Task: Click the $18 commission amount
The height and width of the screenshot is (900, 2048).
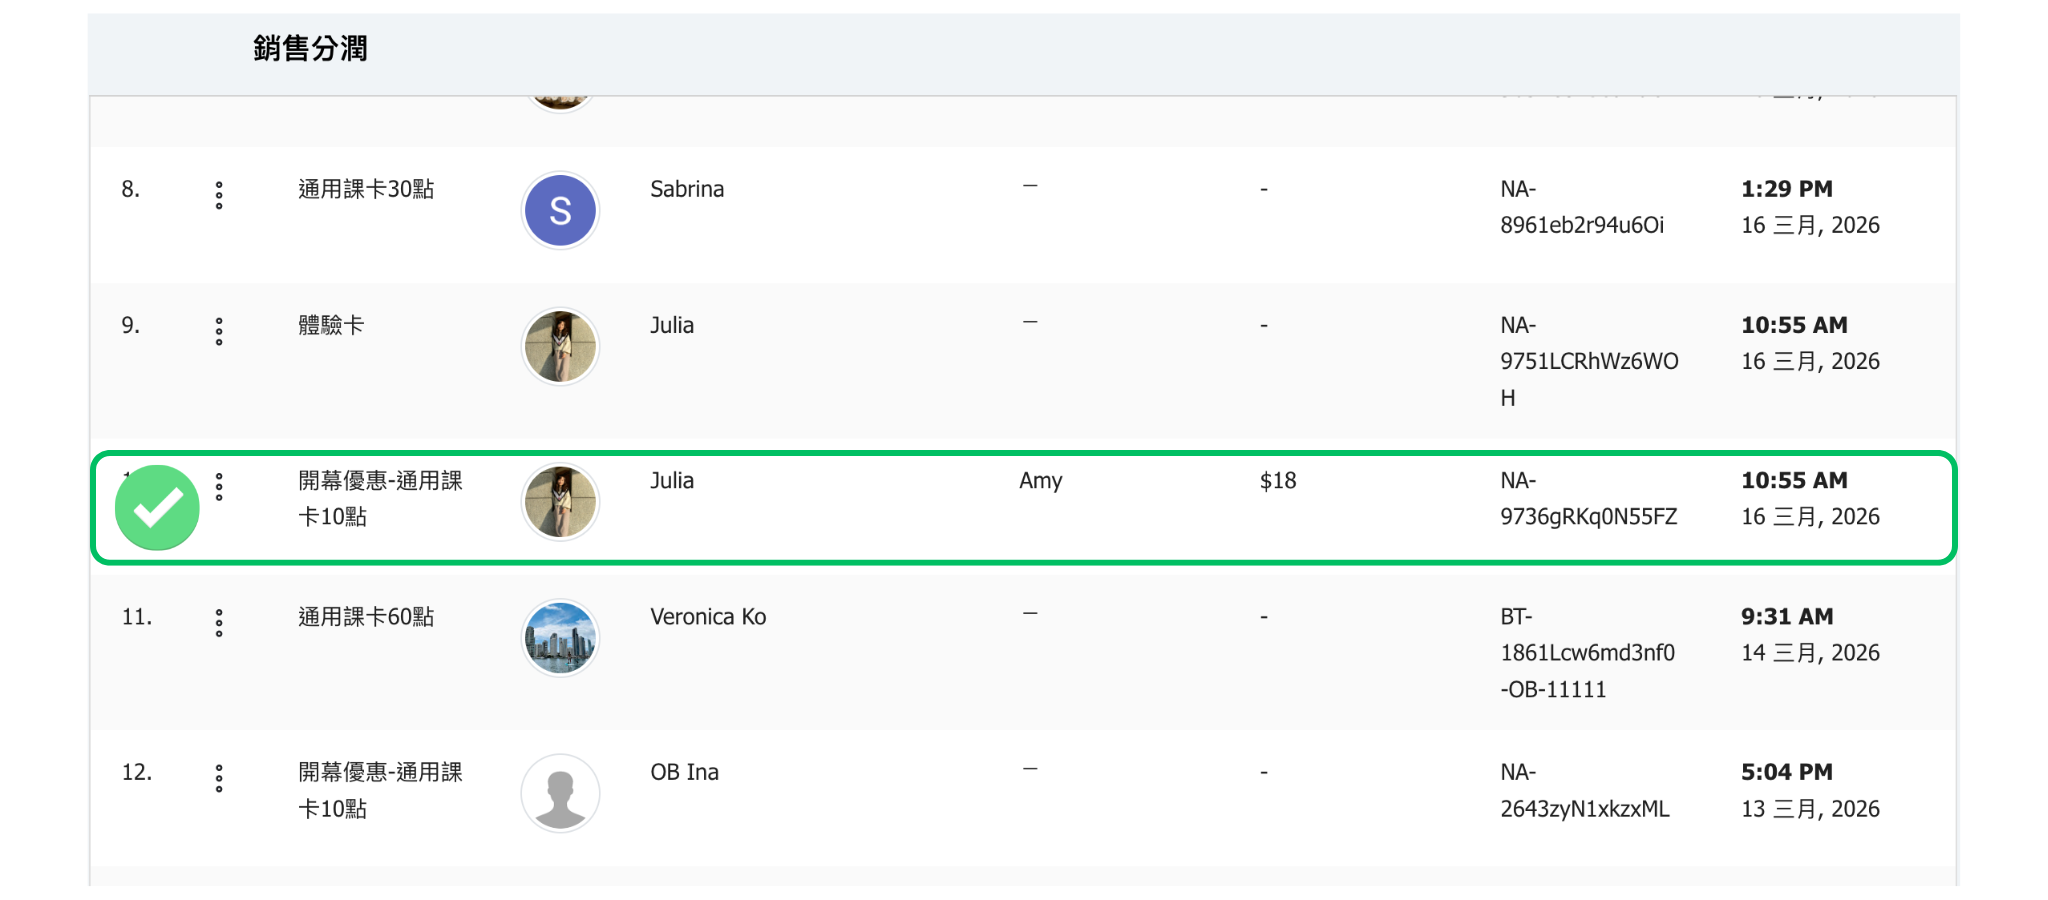Action: (1278, 481)
